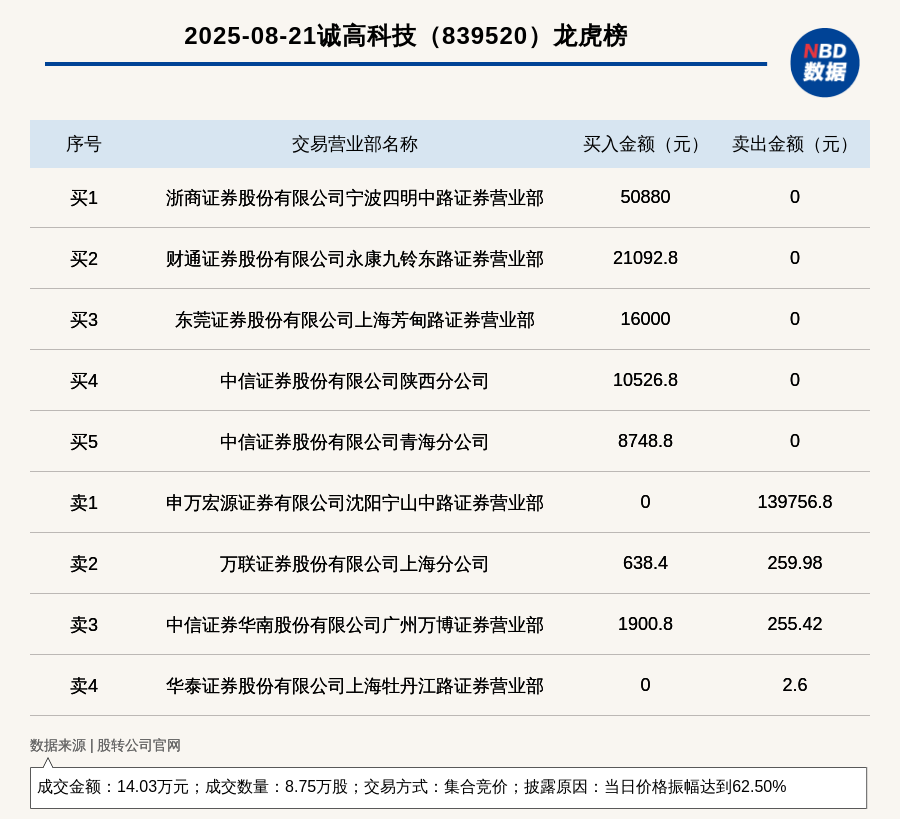
Task: Click the 卖2 row label
Action: pyautogui.click(x=84, y=564)
